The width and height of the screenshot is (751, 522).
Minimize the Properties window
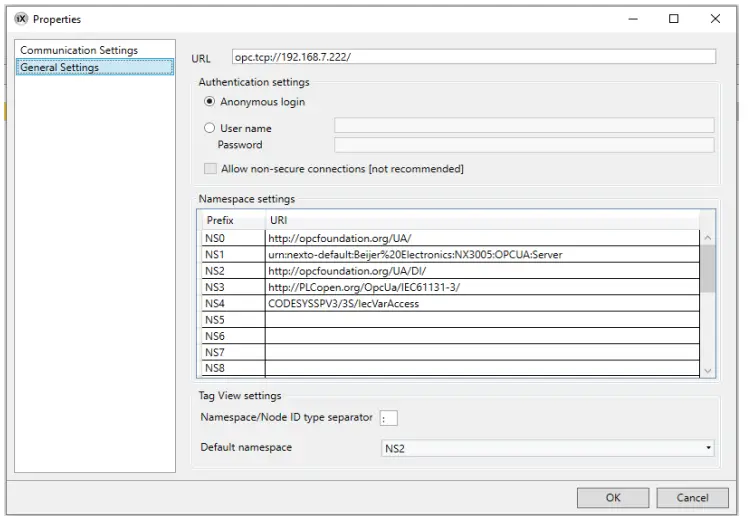[x=633, y=19]
